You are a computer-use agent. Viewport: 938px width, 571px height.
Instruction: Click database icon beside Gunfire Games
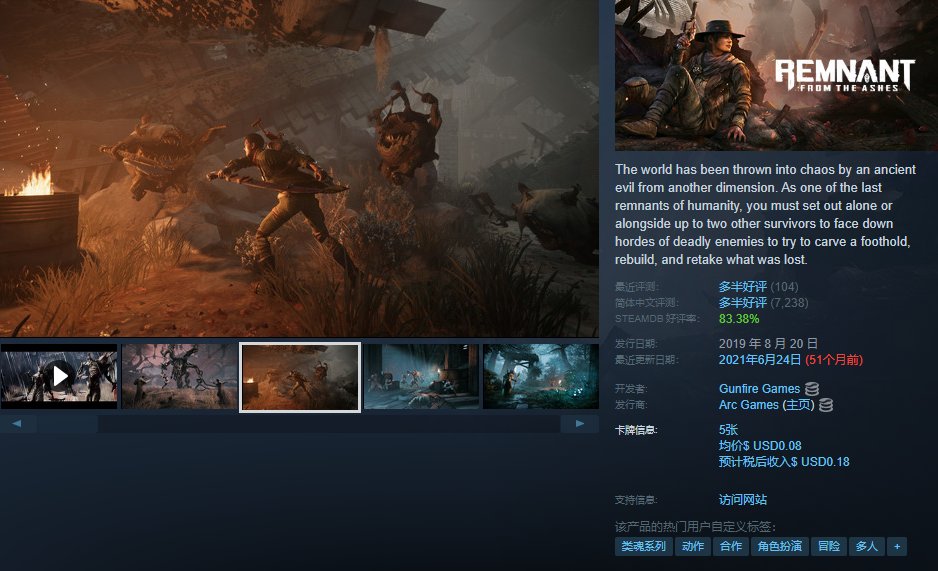point(812,389)
